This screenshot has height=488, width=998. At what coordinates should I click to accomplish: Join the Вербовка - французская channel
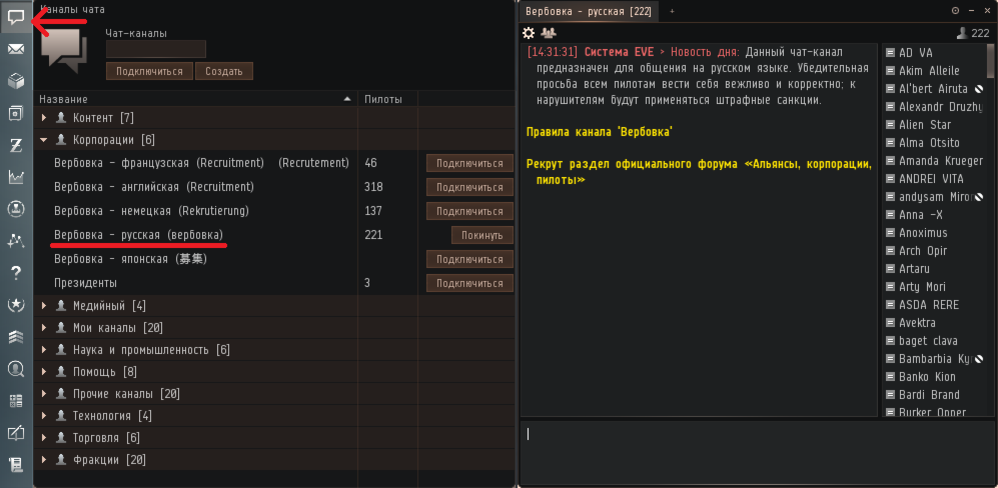click(x=470, y=164)
